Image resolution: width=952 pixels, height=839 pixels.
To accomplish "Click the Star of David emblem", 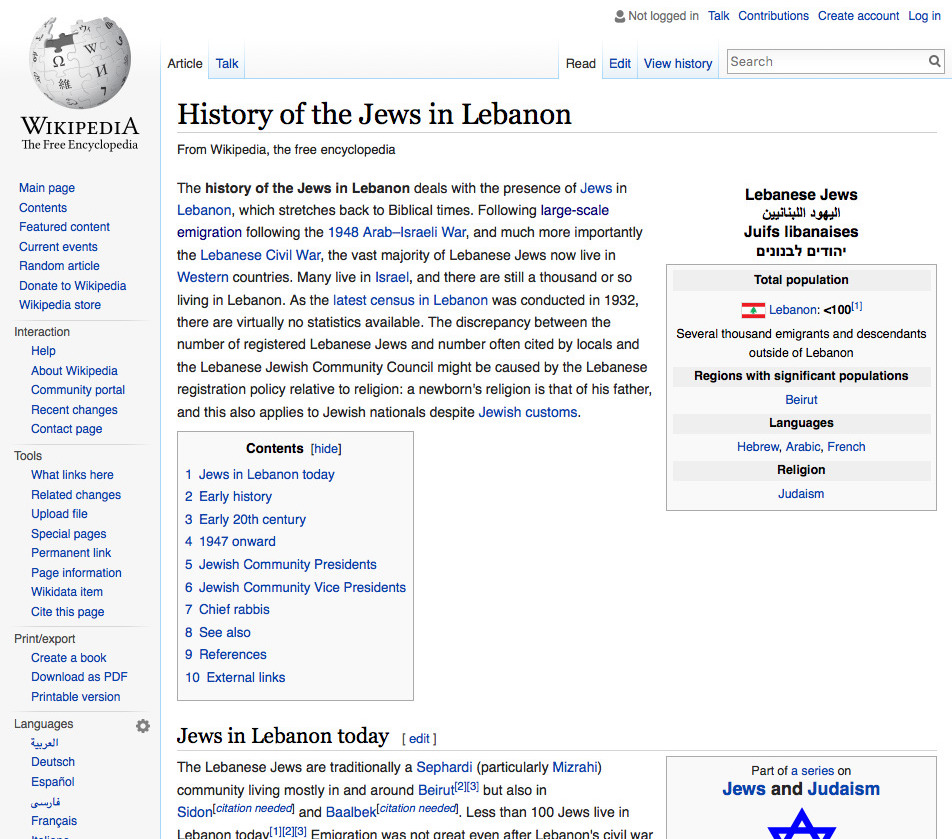I will click(x=800, y=828).
